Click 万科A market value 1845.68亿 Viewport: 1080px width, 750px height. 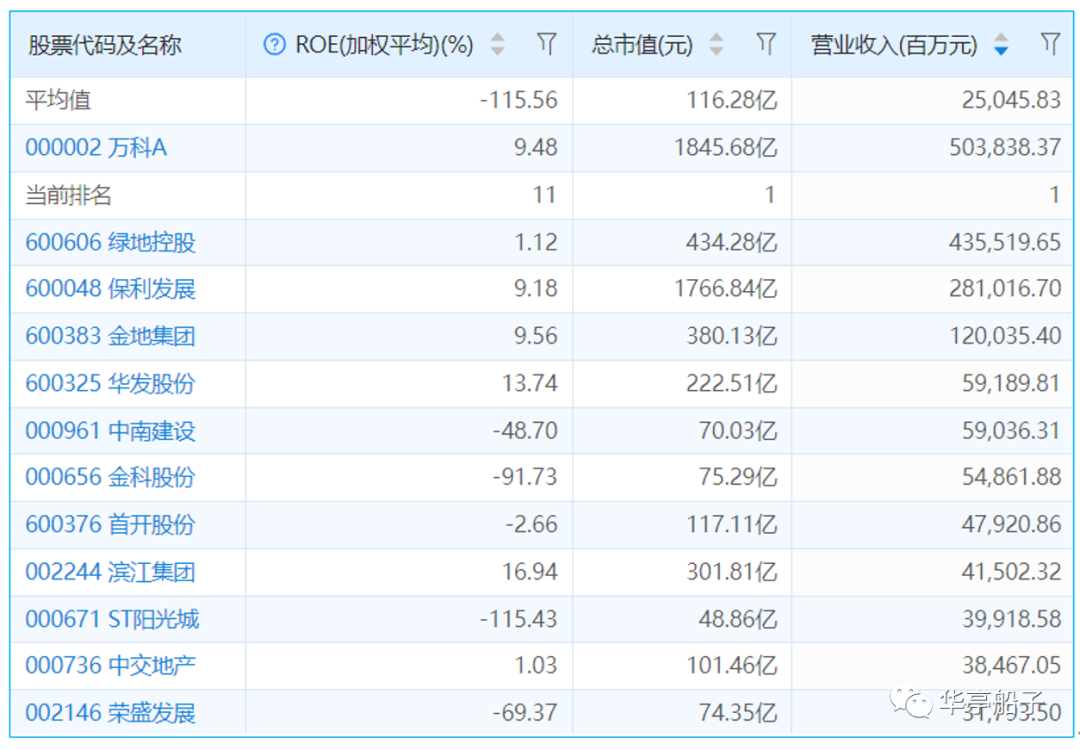point(725,147)
